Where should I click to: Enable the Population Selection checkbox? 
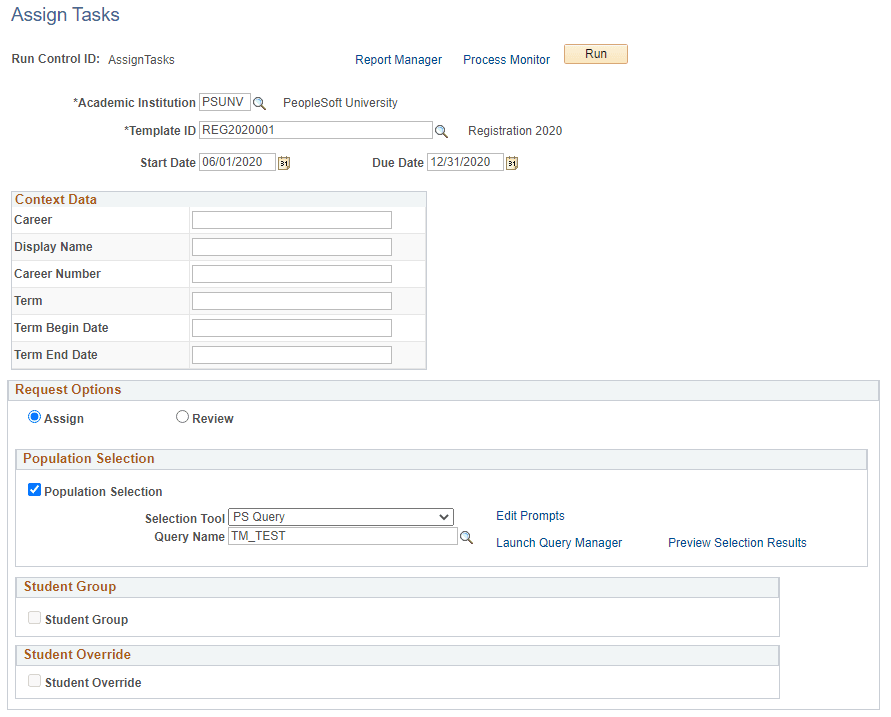tap(34, 489)
